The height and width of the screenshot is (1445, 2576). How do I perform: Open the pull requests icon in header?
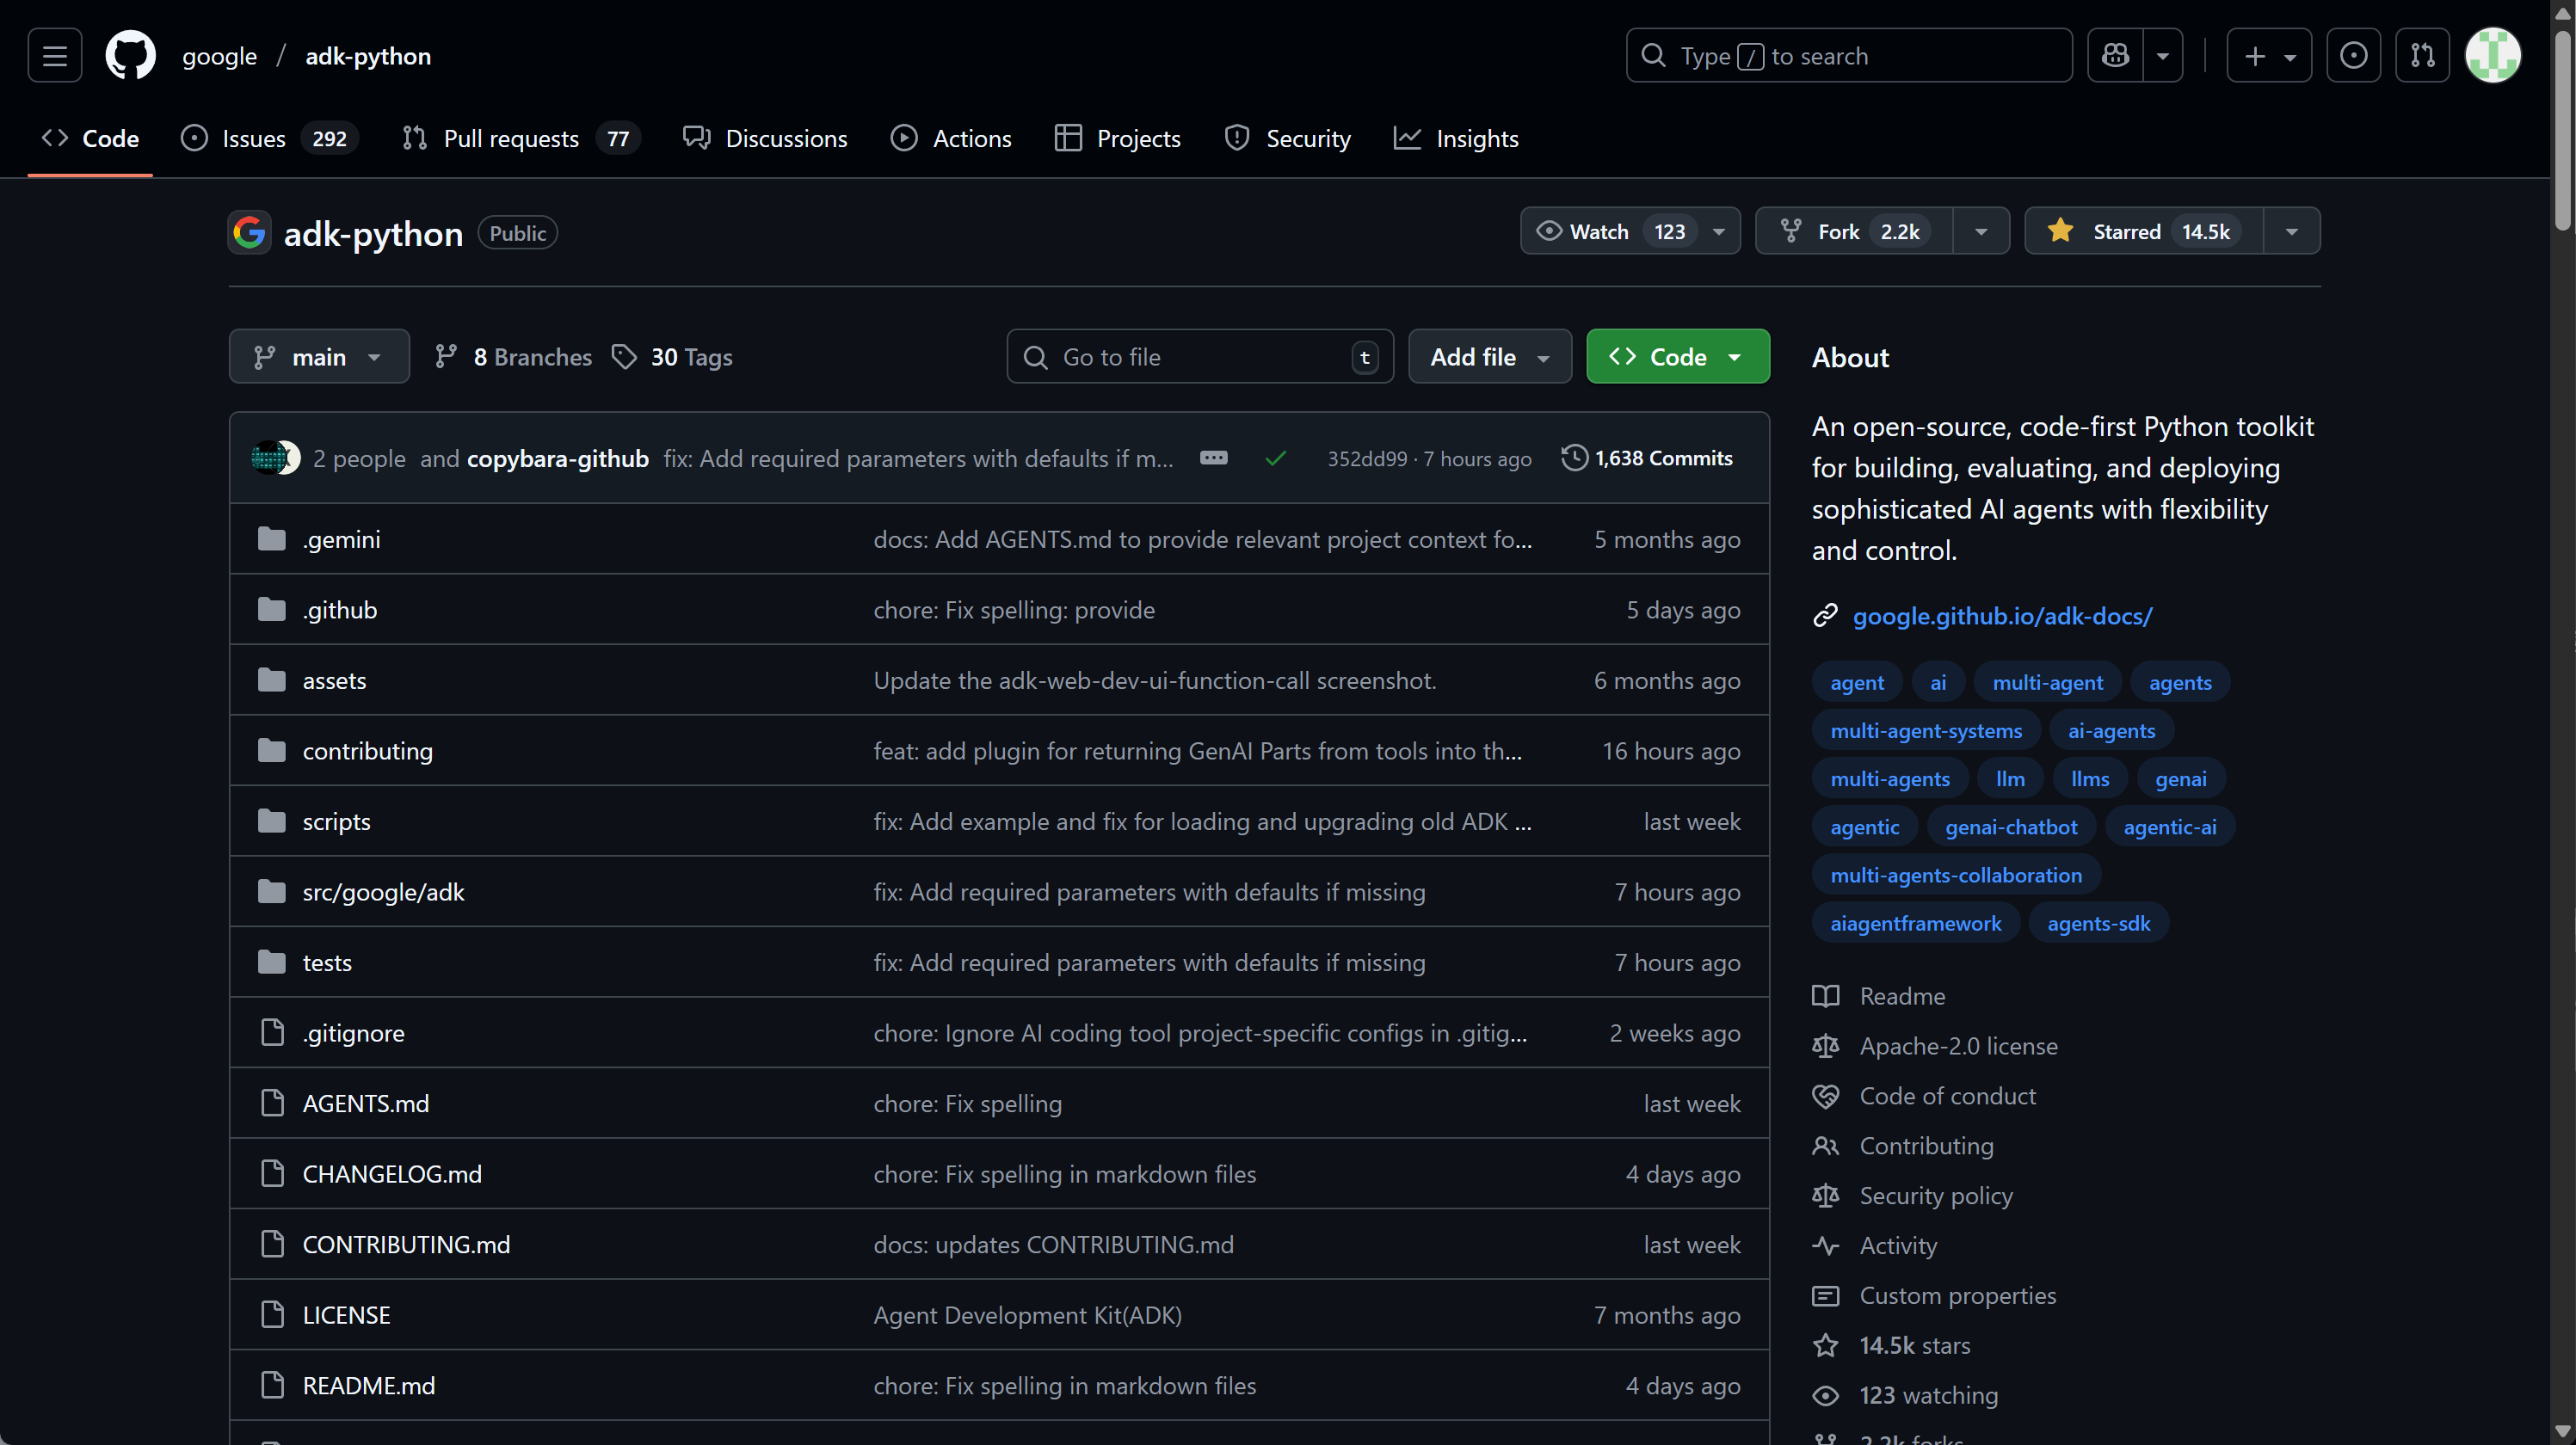tap(2422, 56)
